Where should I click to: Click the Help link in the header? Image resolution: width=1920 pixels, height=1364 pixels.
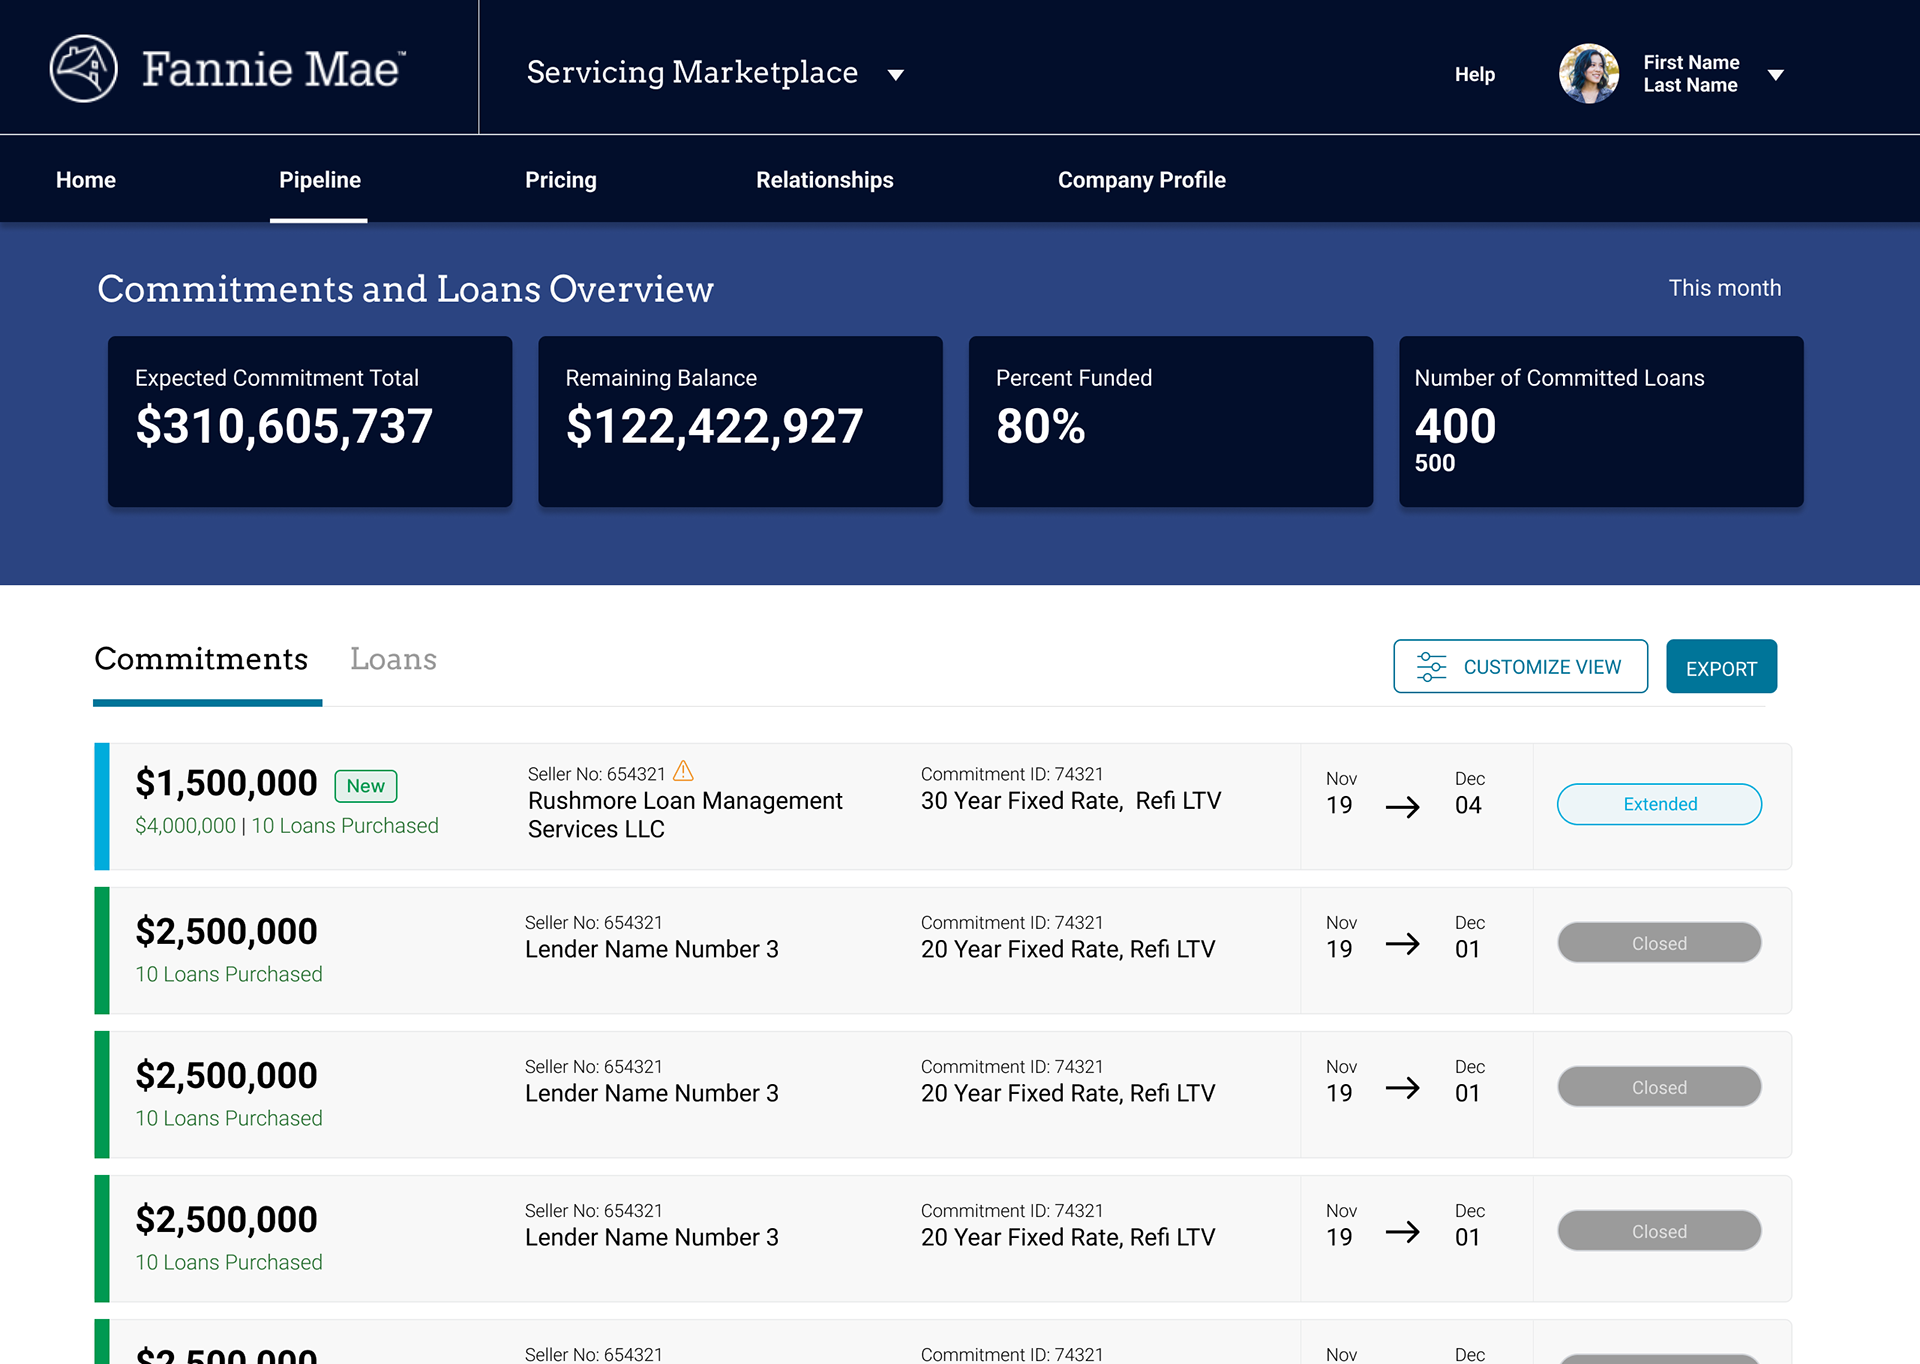(1474, 75)
